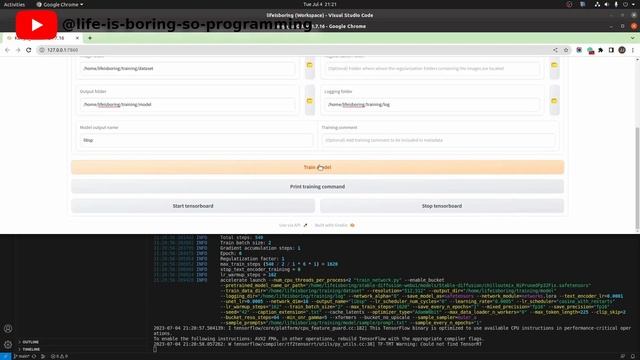Click the Image folder path field
640x360 pixels.
point(187,68)
